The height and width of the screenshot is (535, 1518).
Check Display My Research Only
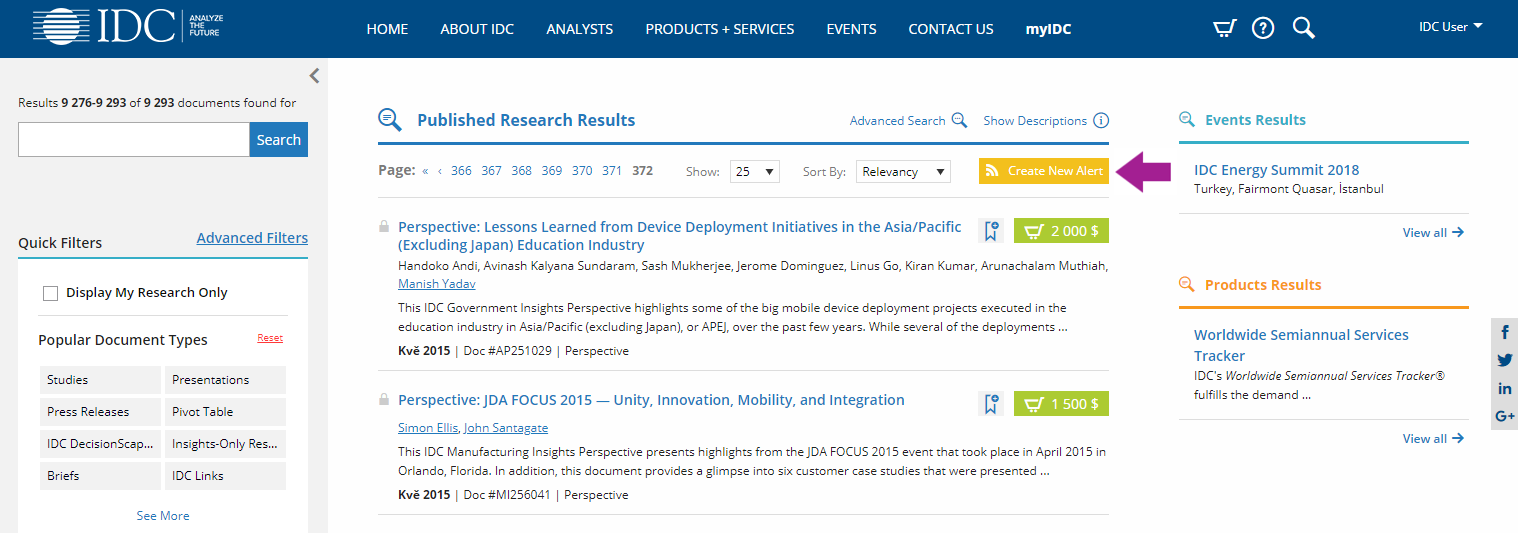click(x=50, y=293)
